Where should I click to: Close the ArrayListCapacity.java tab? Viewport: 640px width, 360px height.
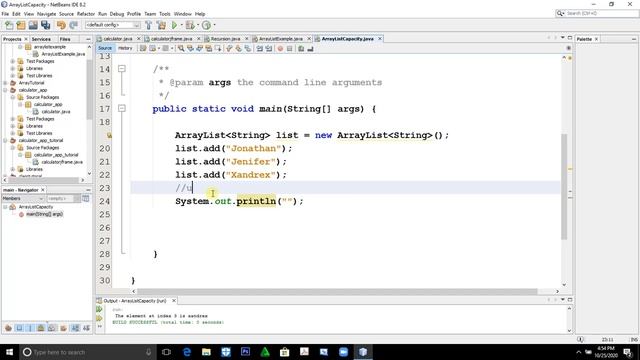[380, 39]
